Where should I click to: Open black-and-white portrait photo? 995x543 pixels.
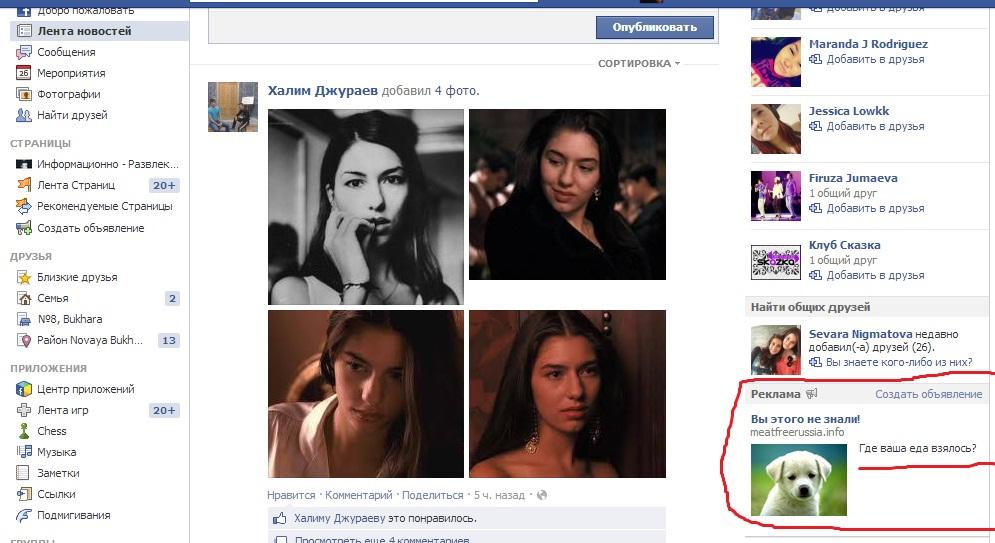[x=366, y=207]
